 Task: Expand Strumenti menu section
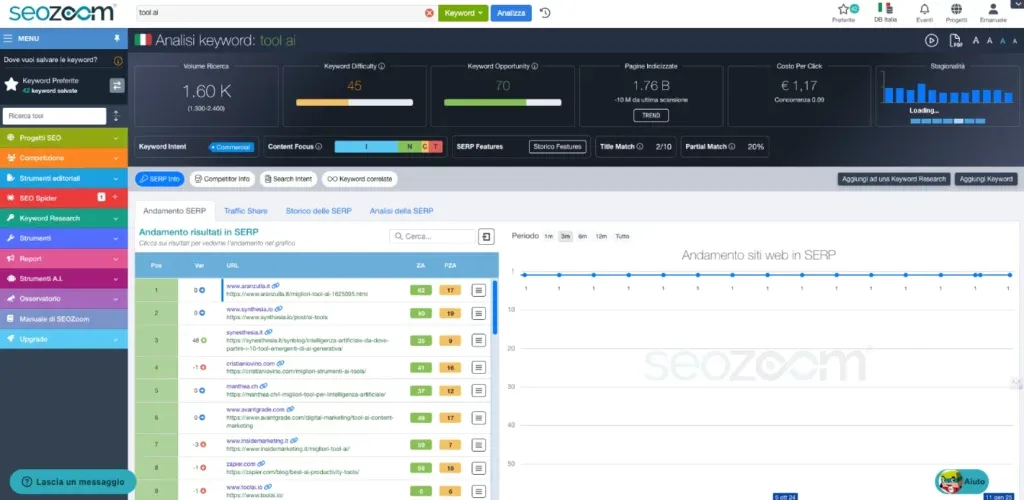pos(64,238)
